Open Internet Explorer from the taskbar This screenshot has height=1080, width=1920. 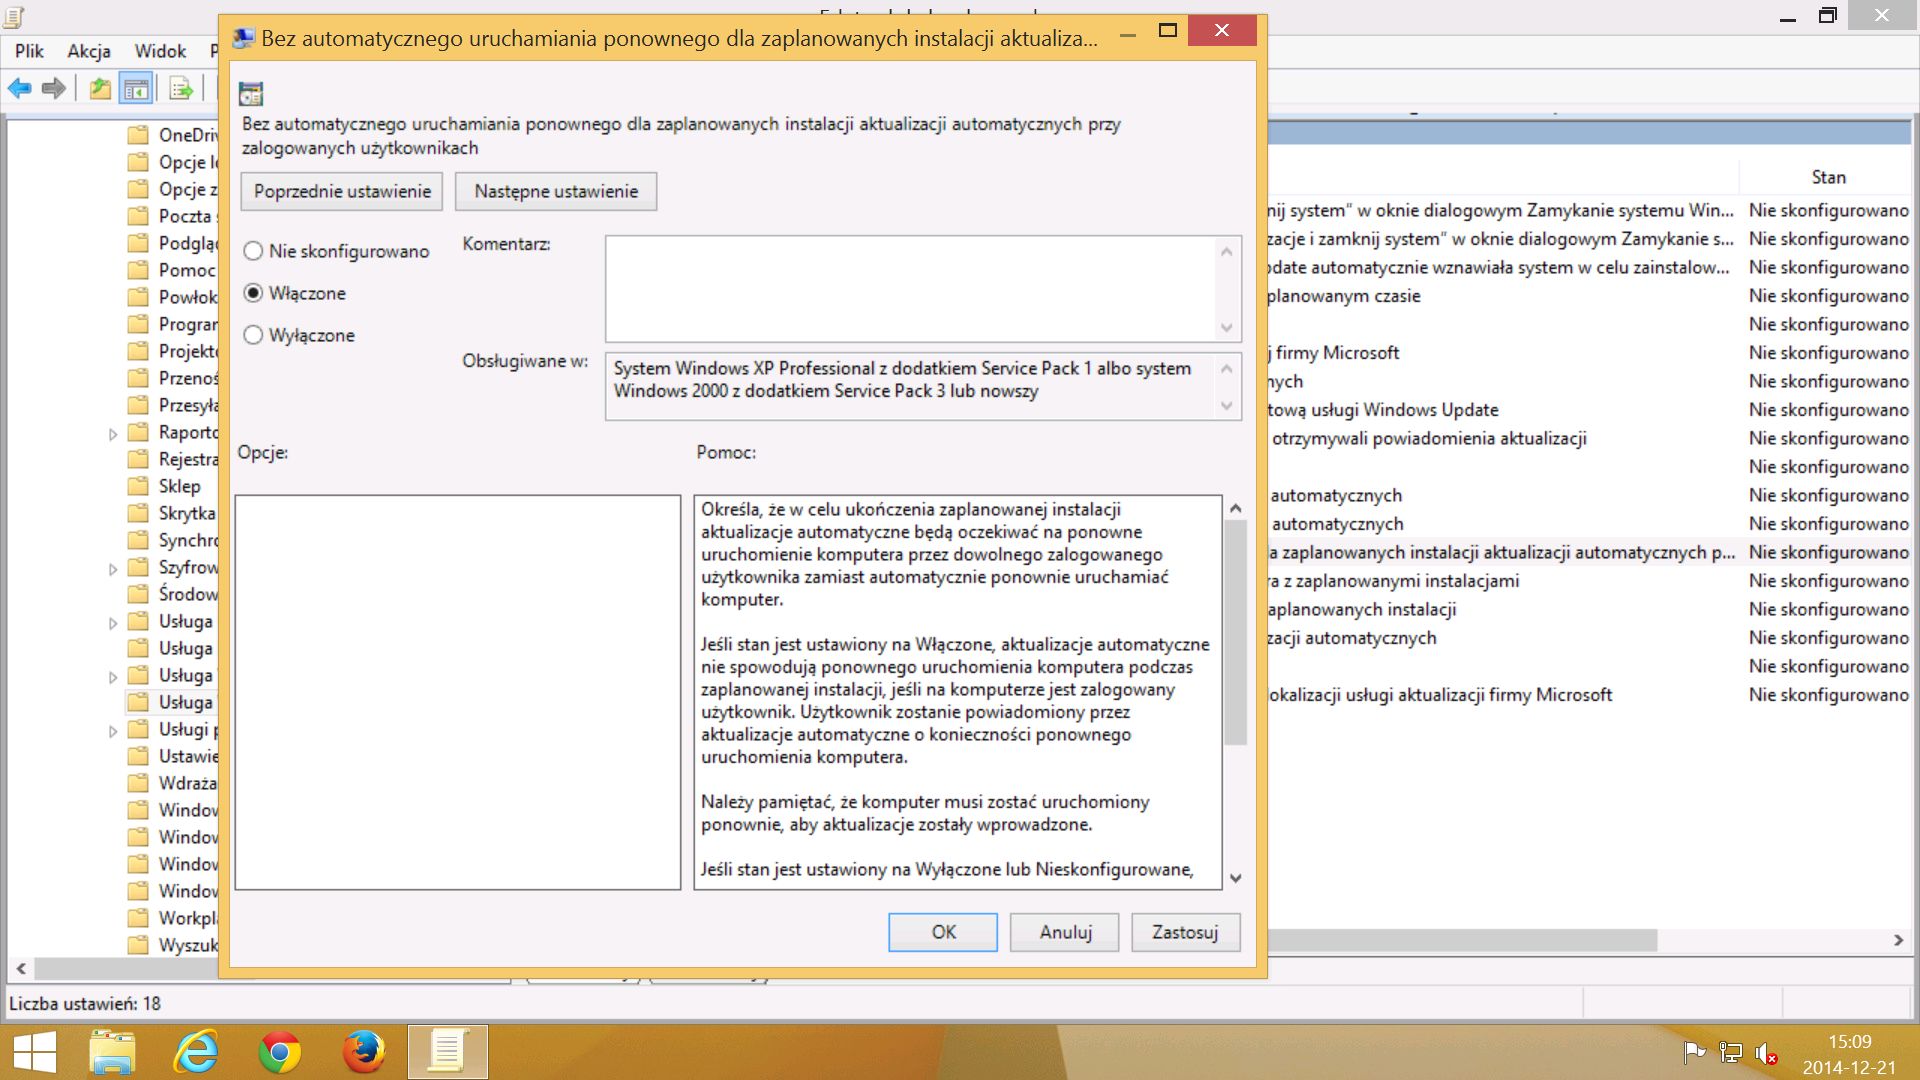click(196, 1052)
